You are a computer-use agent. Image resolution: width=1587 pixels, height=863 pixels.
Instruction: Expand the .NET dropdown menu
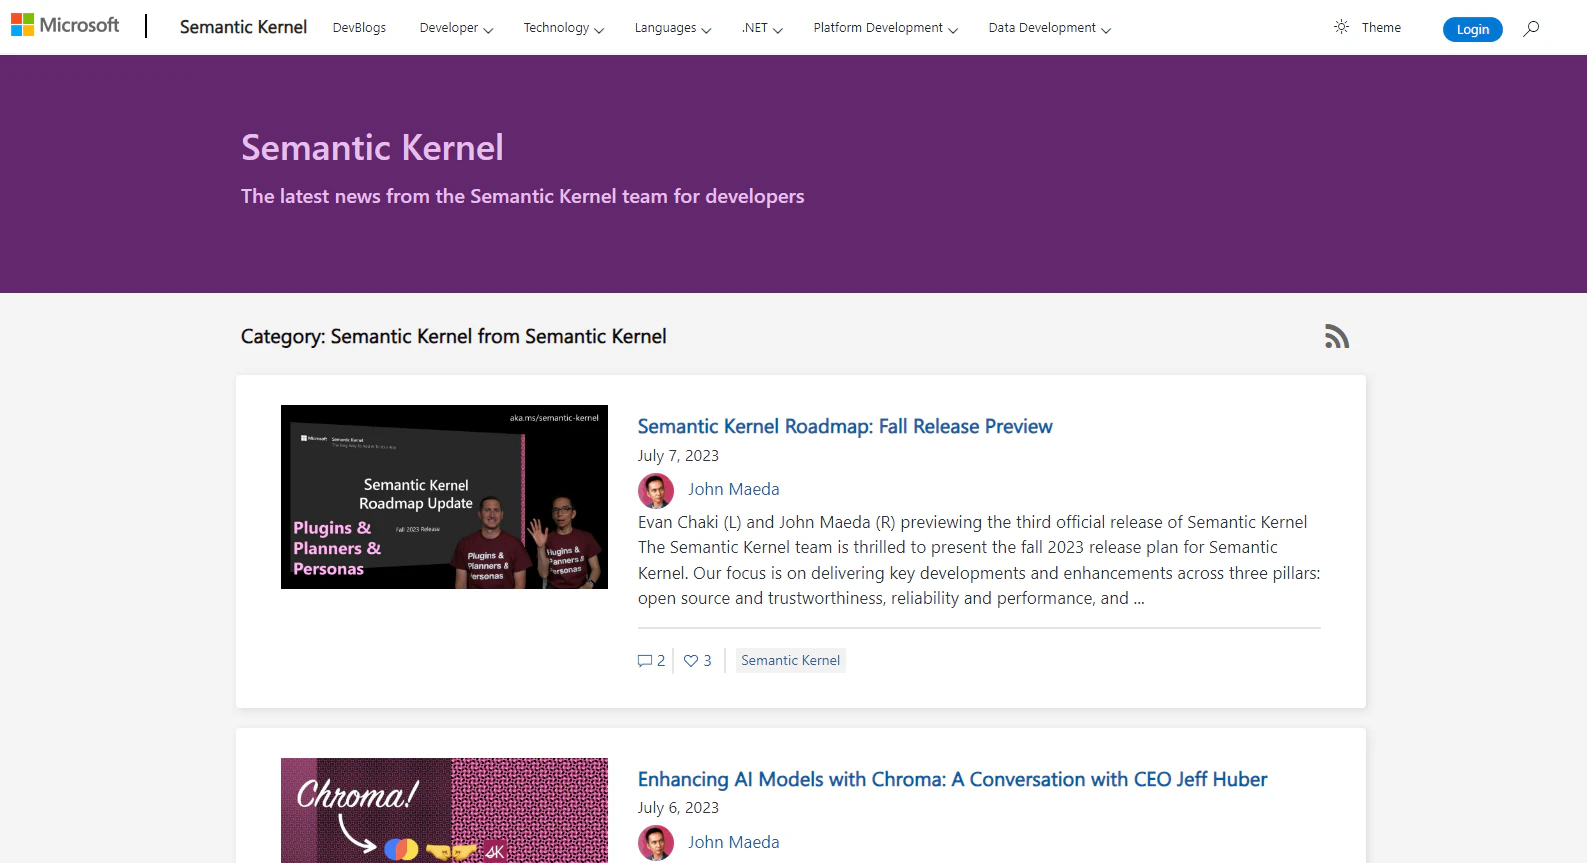pyautogui.click(x=762, y=28)
